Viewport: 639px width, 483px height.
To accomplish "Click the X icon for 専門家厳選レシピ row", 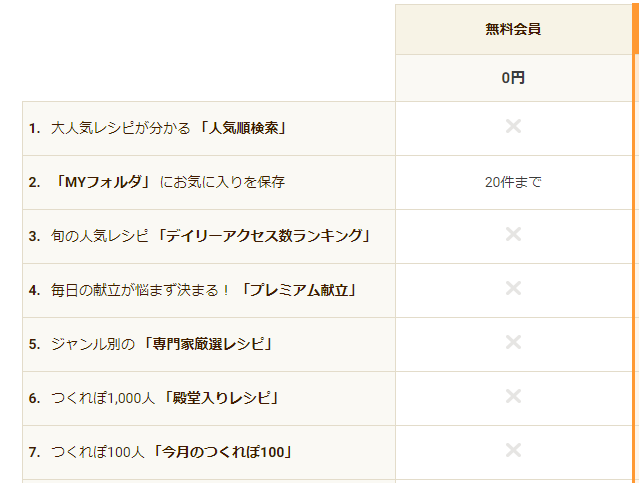I will [x=513, y=342].
